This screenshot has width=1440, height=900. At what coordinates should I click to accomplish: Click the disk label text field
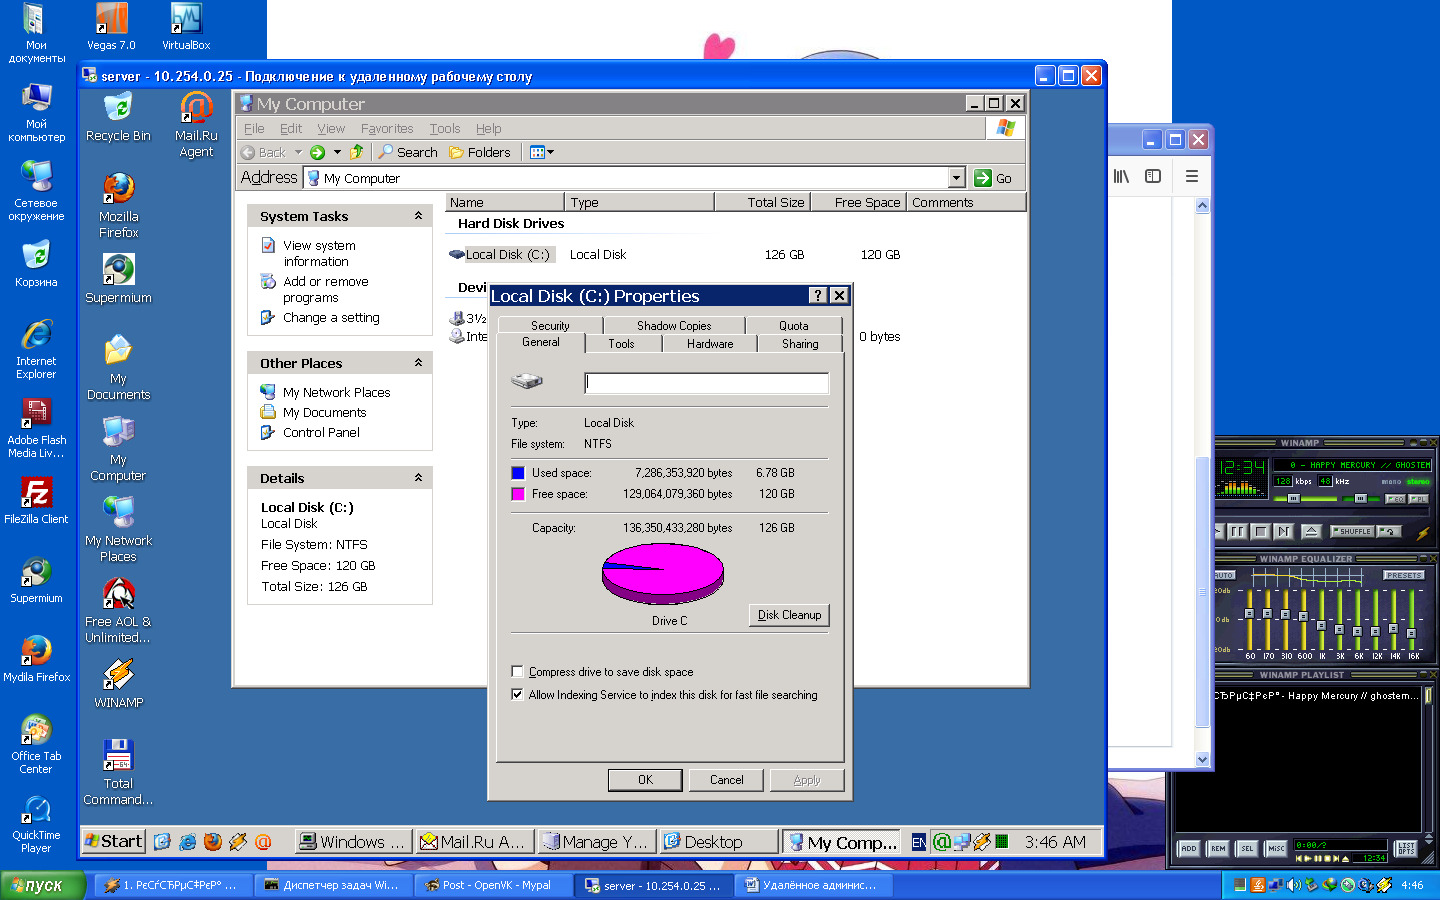pyautogui.click(x=706, y=383)
